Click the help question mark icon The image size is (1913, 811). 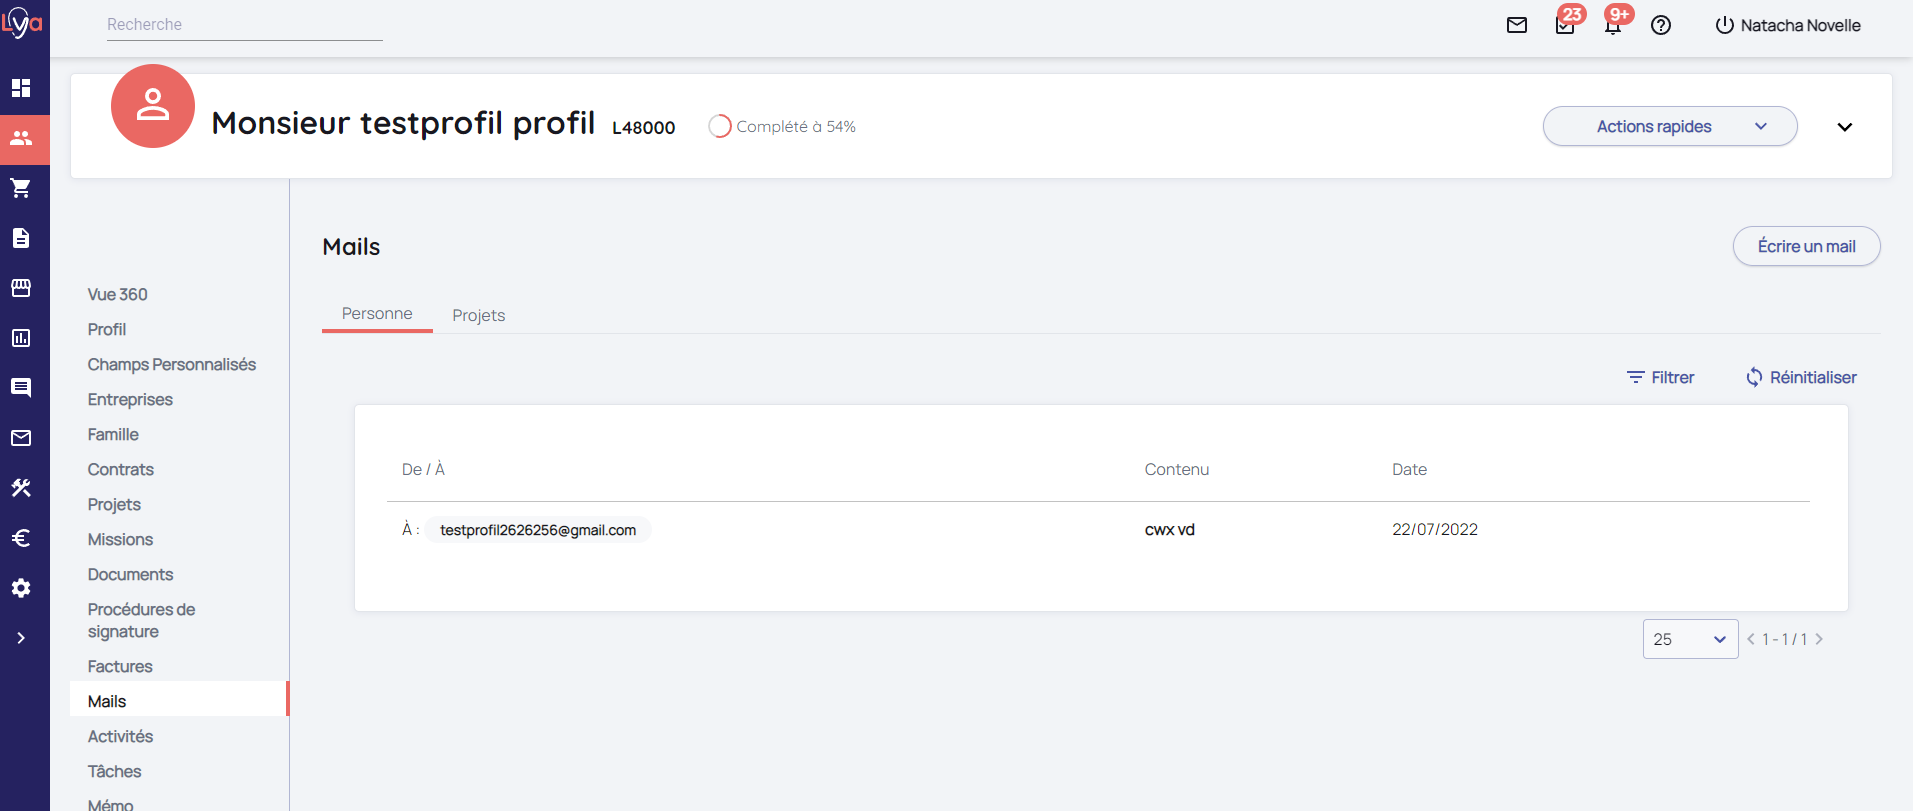click(x=1661, y=26)
